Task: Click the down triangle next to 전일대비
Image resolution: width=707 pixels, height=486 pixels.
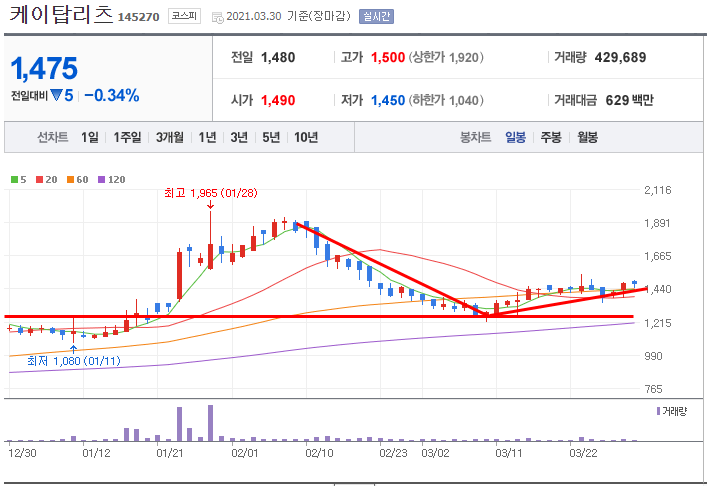Action: (x=56, y=95)
